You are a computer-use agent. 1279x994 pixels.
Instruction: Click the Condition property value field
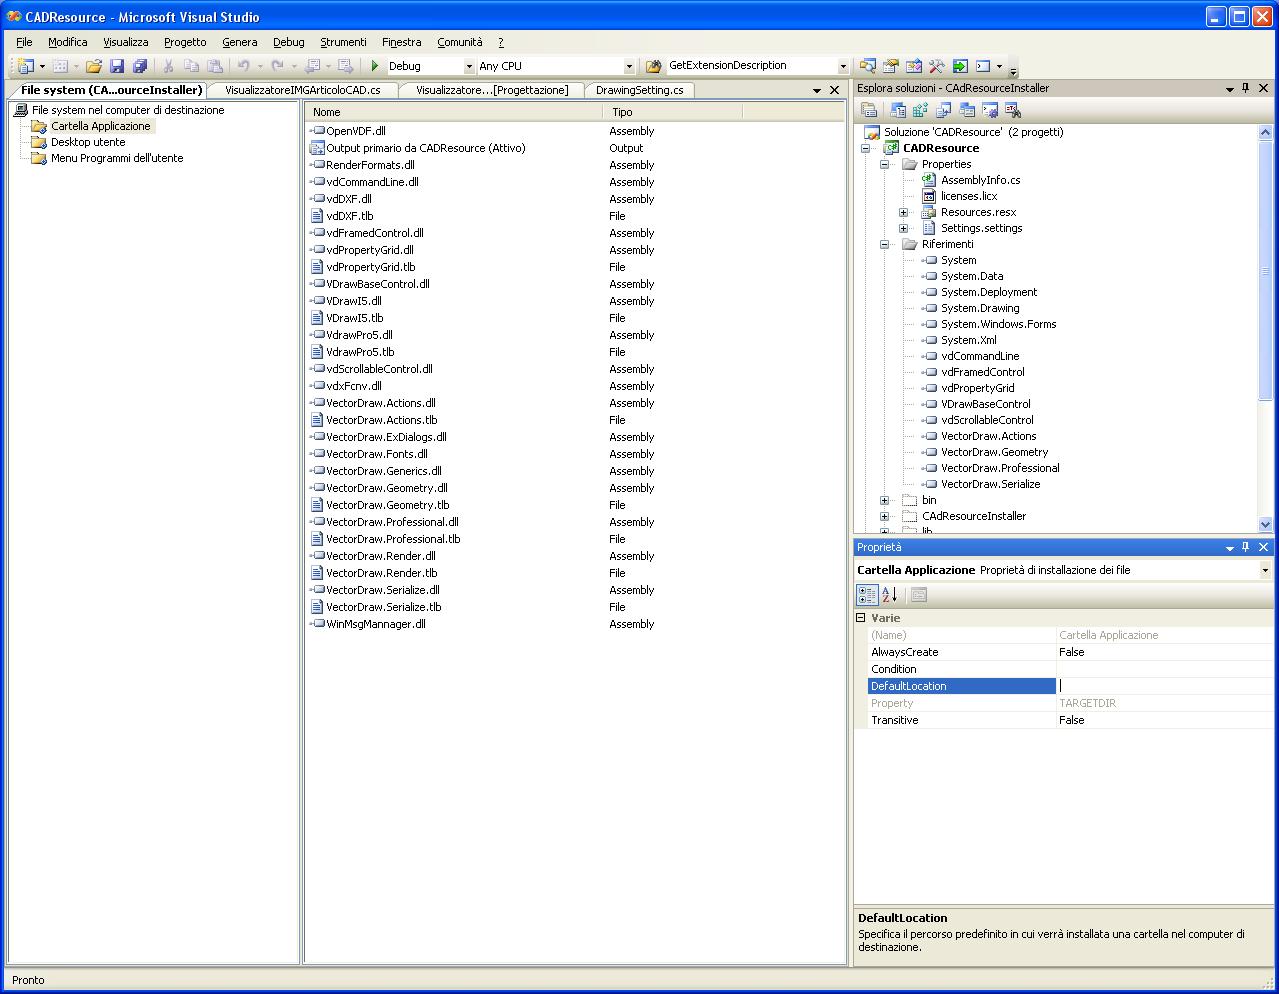(1164, 669)
